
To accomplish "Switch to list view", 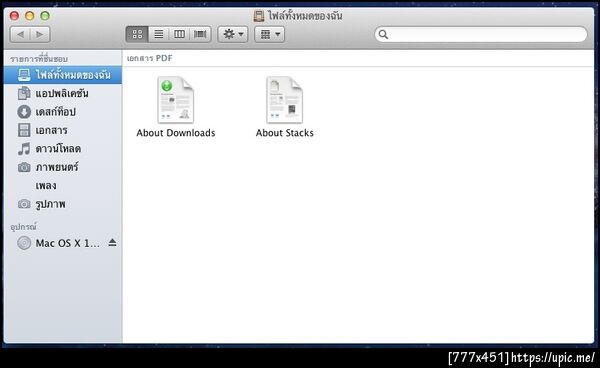I will pos(158,34).
